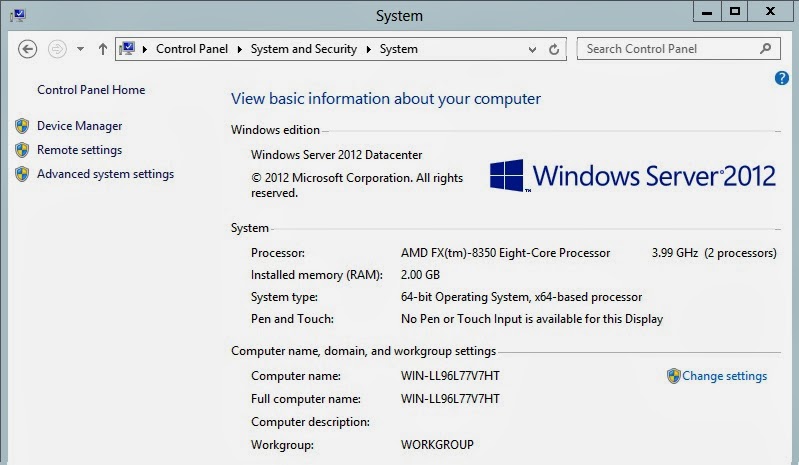Click the Forward arrow button
Image resolution: width=799 pixels, height=465 pixels.
coord(57,49)
